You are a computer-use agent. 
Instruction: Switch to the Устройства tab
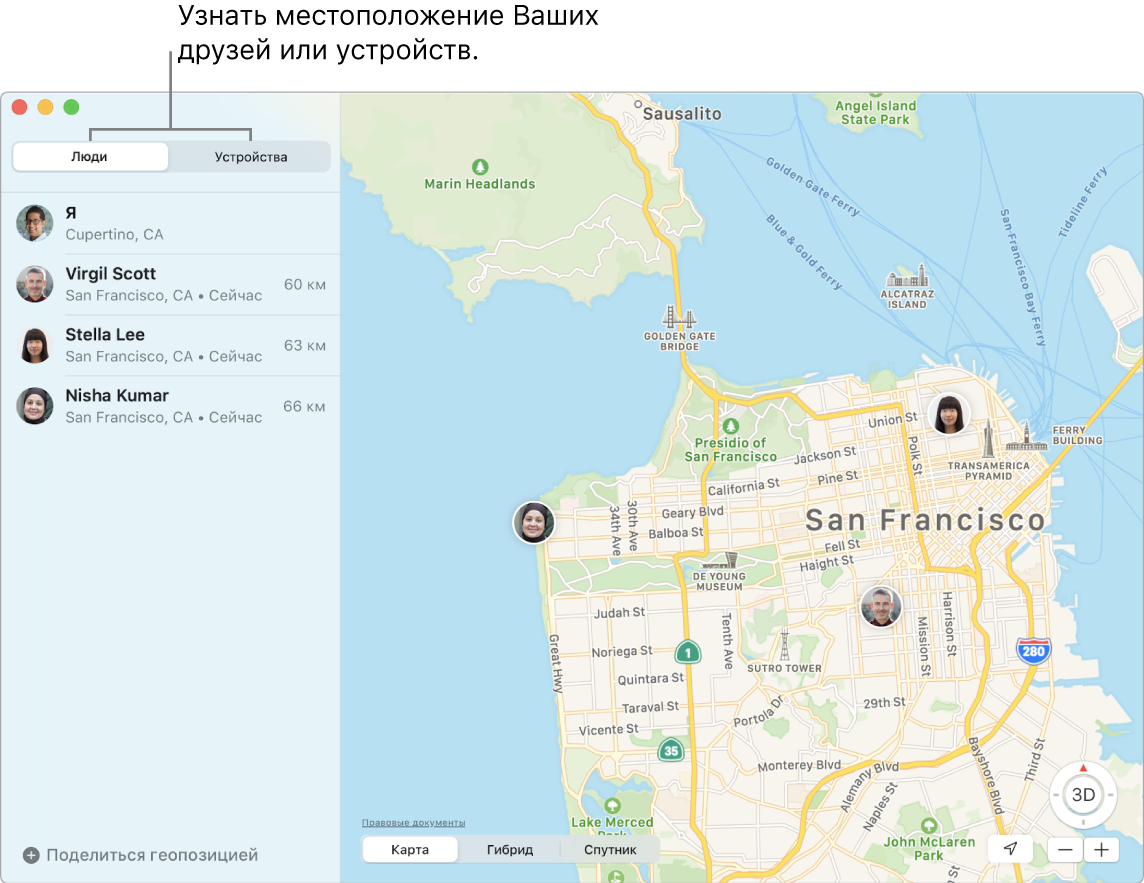[250, 157]
